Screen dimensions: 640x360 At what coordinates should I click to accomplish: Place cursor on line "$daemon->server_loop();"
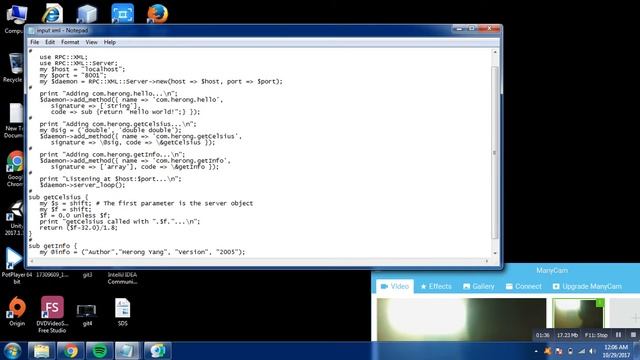pos(82,185)
